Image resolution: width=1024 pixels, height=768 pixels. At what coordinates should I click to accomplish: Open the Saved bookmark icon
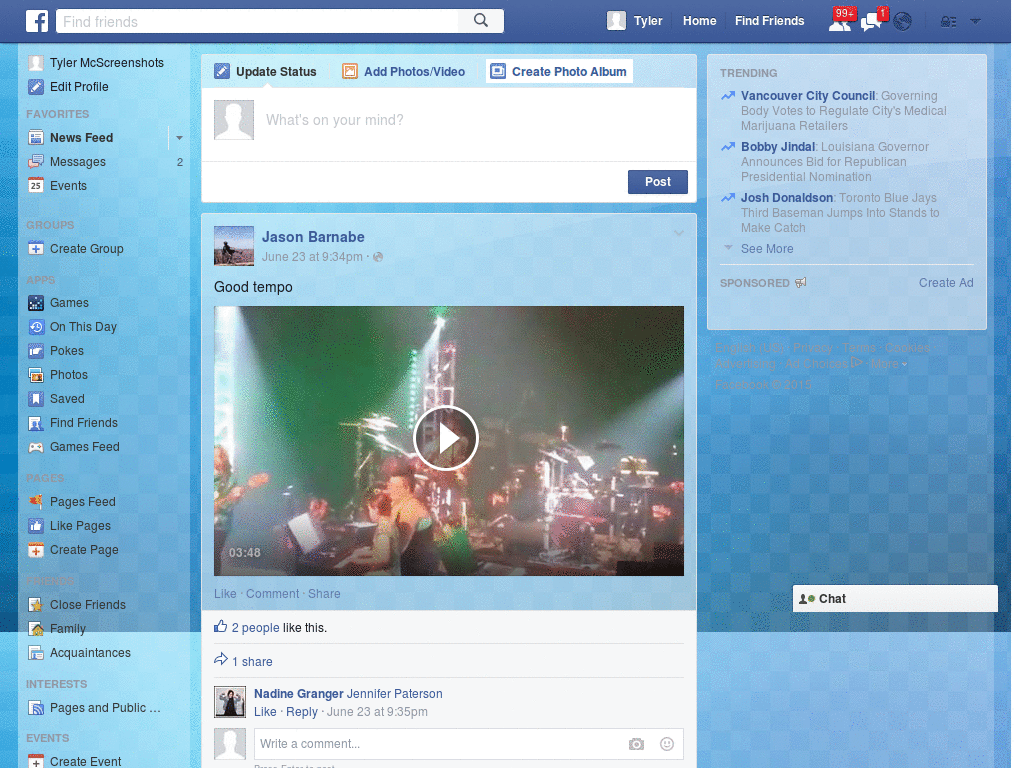36,399
